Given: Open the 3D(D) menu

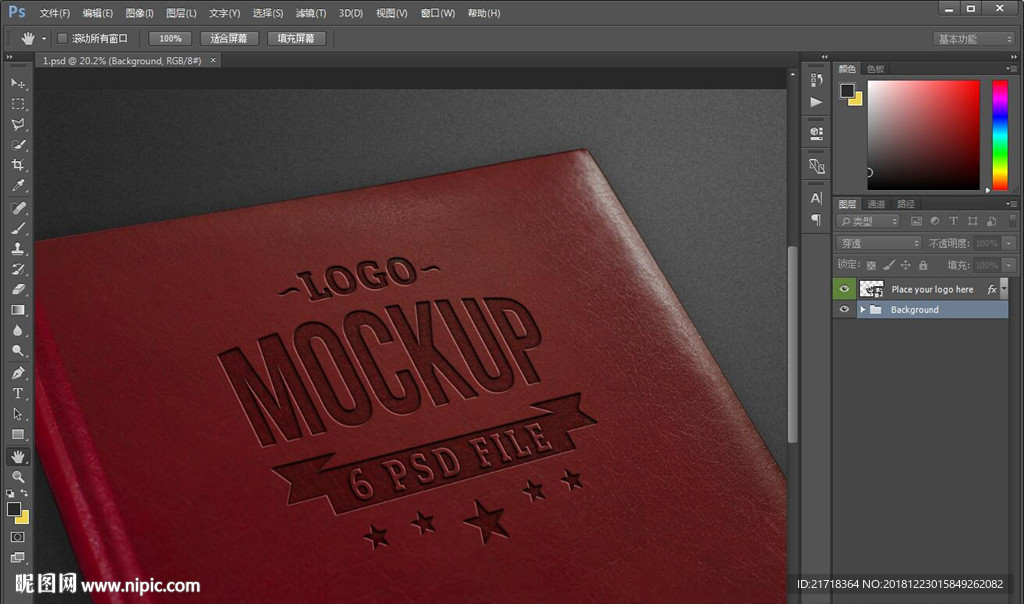Looking at the screenshot, I should point(350,13).
